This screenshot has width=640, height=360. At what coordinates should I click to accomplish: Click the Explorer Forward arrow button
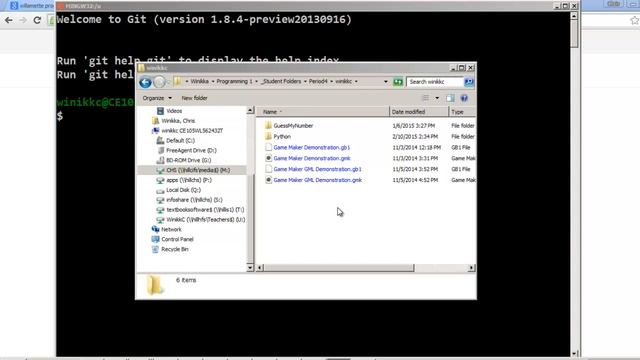click(x=160, y=82)
